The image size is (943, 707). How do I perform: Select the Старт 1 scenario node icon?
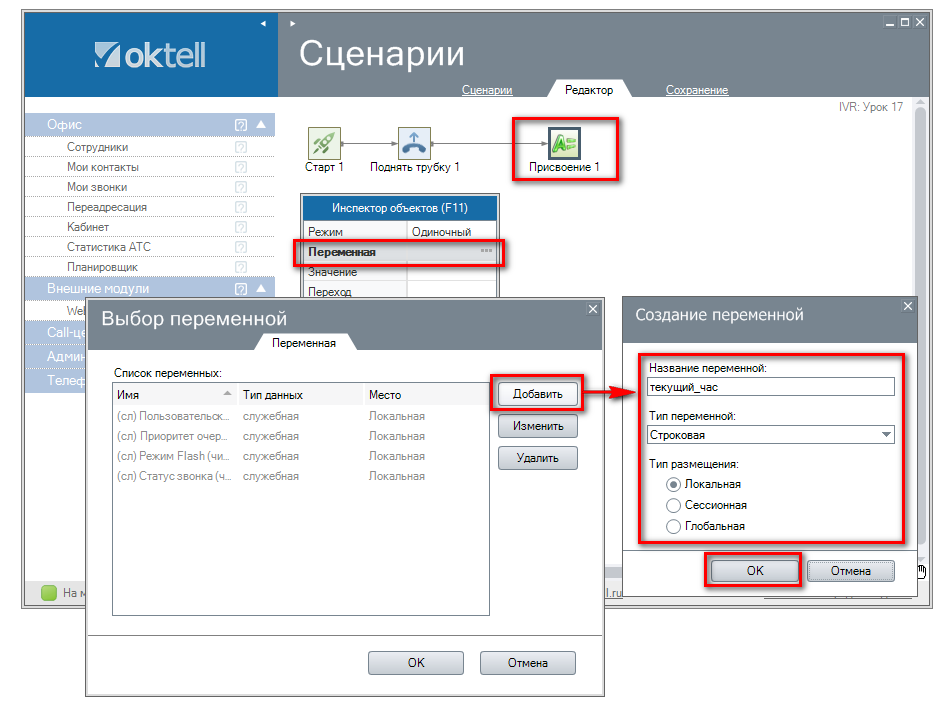(323, 142)
